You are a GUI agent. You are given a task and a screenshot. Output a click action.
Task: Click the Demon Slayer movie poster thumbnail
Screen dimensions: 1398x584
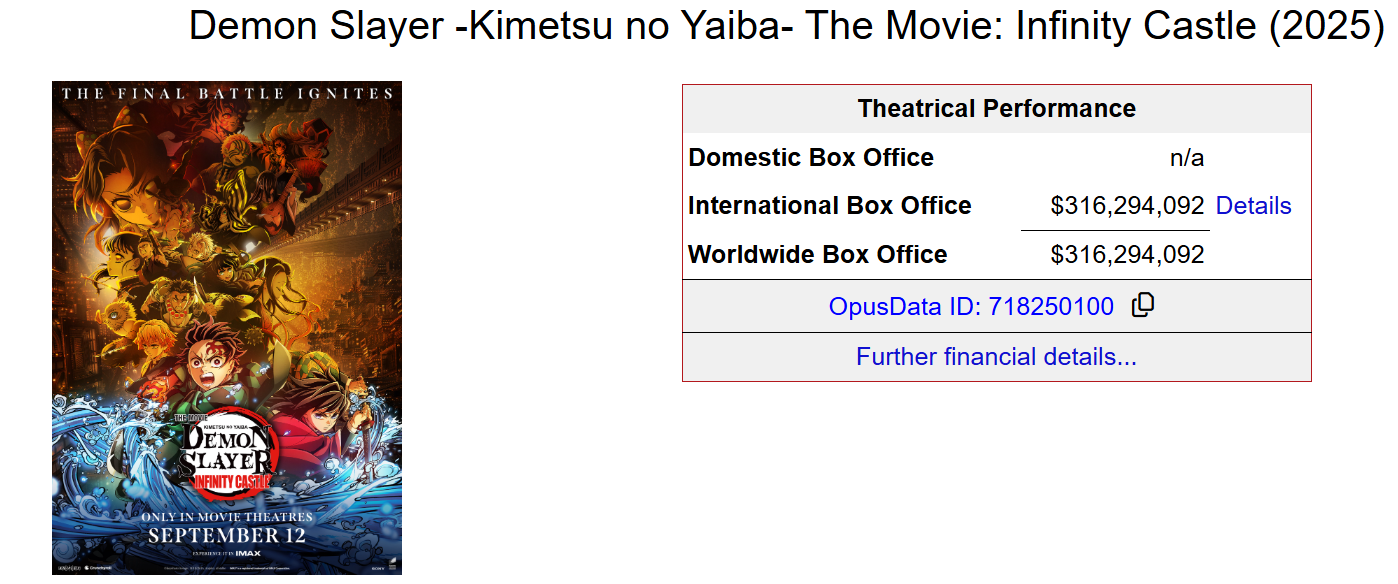(x=227, y=300)
